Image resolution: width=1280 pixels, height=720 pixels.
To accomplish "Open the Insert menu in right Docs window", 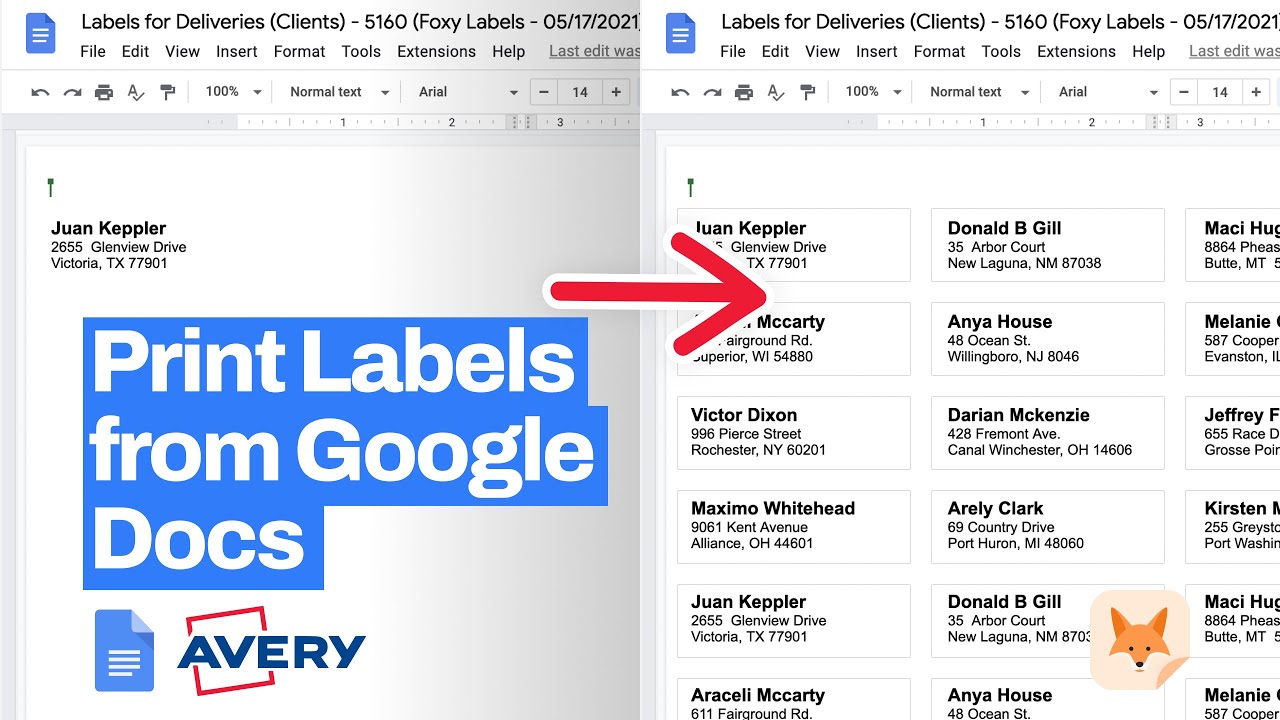I will coord(877,51).
